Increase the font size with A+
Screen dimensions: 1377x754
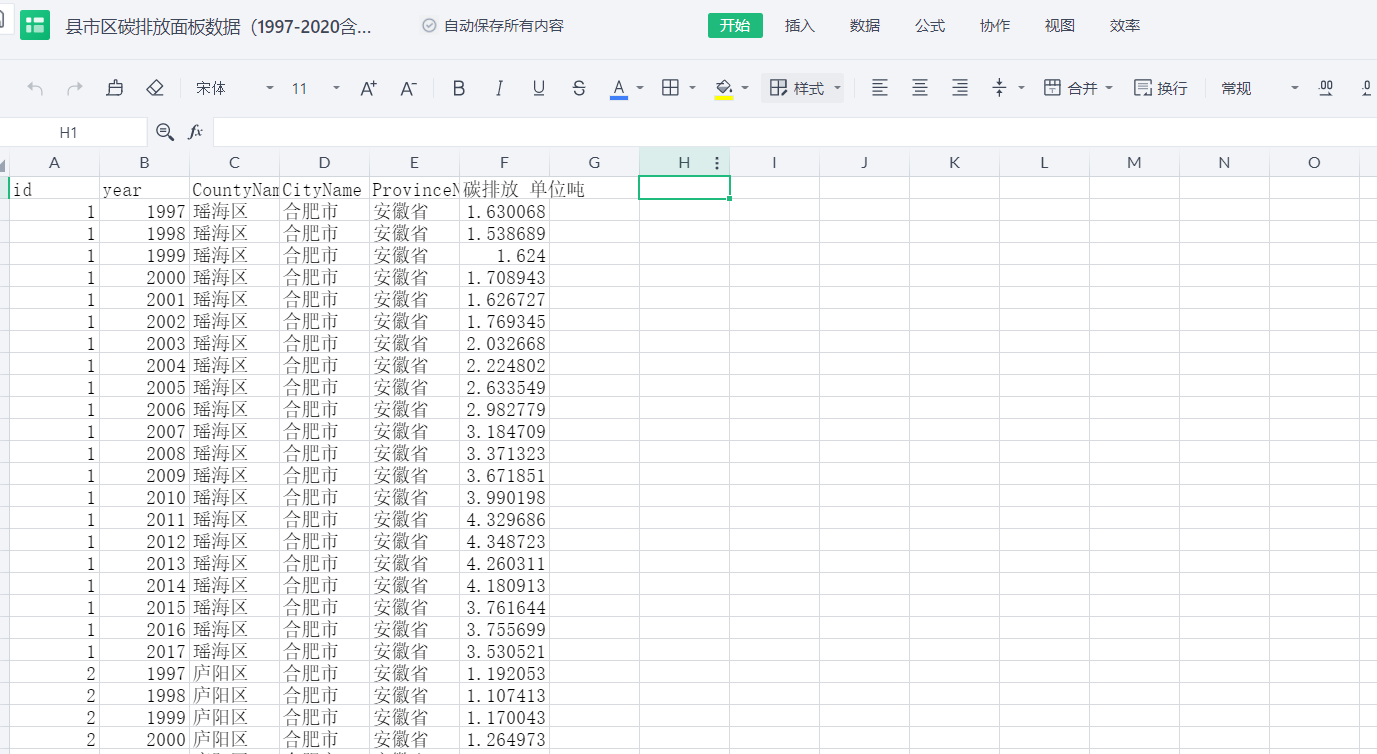[x=368, y=88]
